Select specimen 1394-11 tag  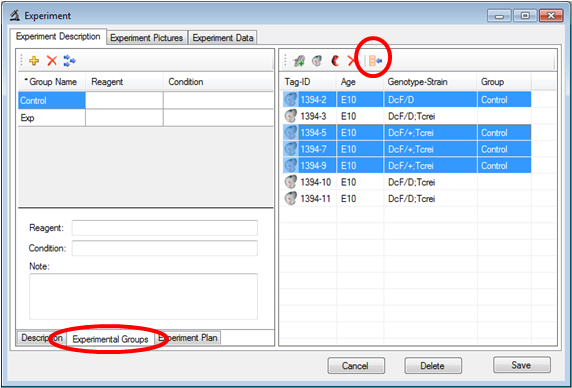point(316,199)
